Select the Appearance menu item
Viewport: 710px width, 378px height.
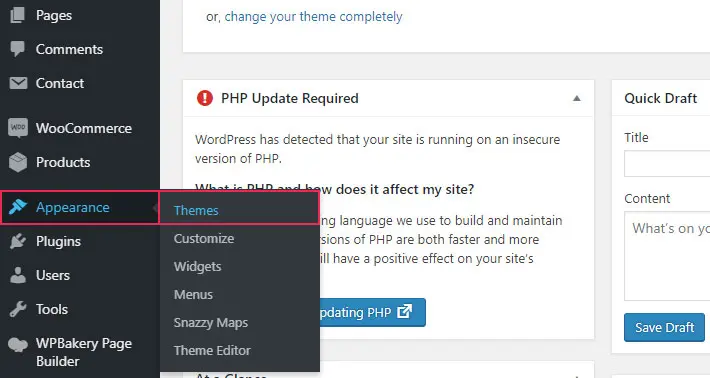click(x=80, y=207)
